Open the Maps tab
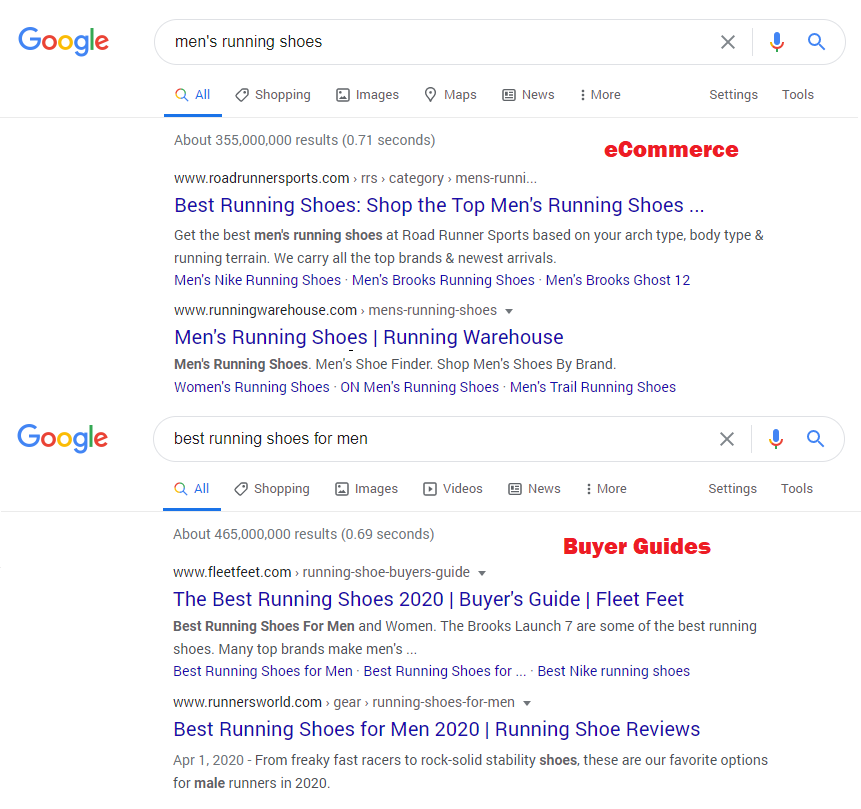 click(450, 95)
